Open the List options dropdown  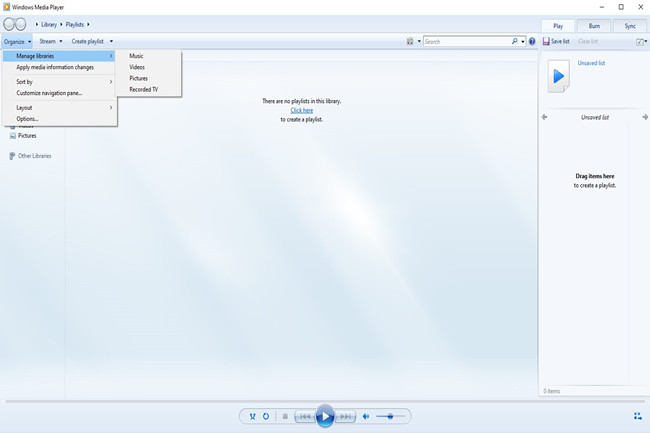[640, 41]
